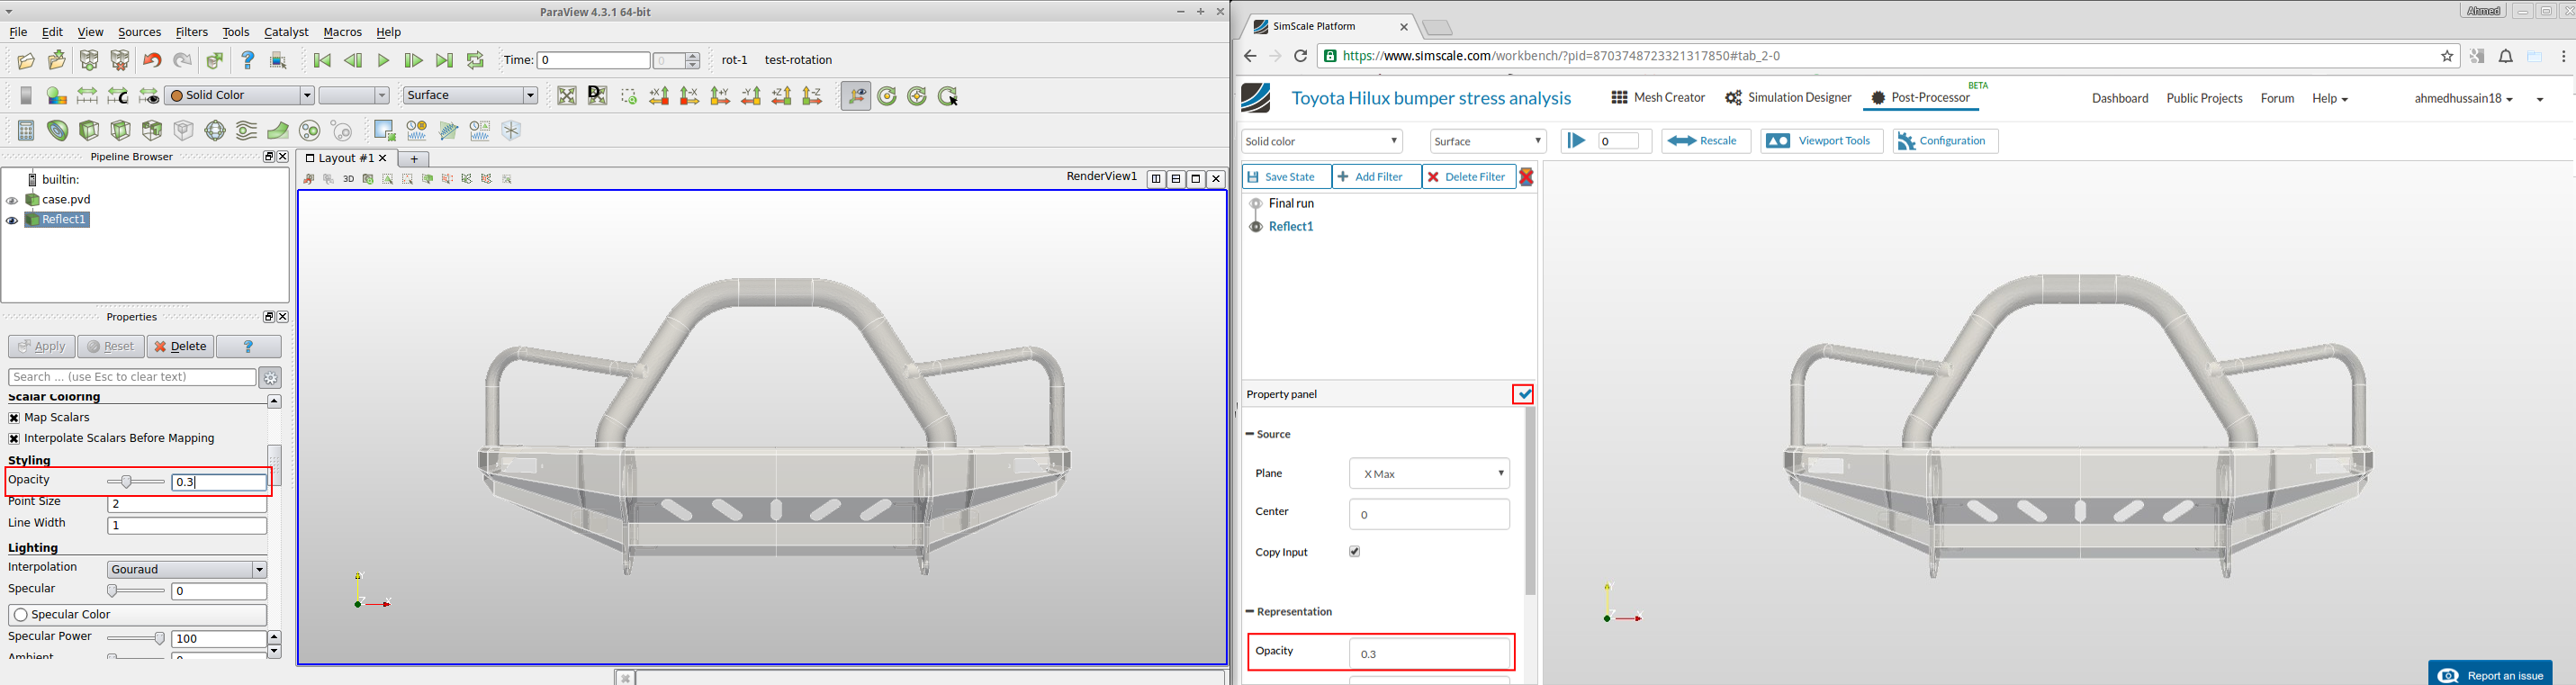
Task: Apply the Stream Tracer filter icon
Action: tap(246, 130)
